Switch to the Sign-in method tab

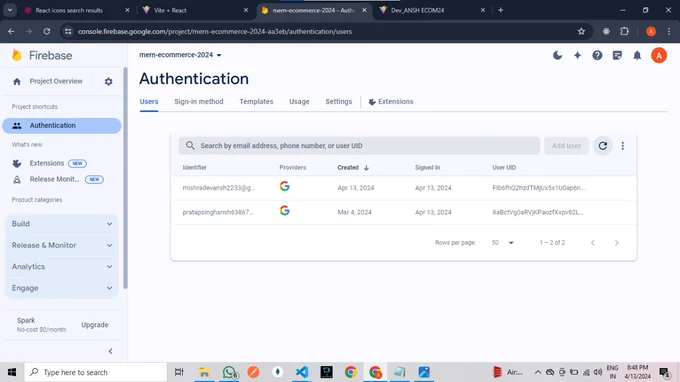199,101
